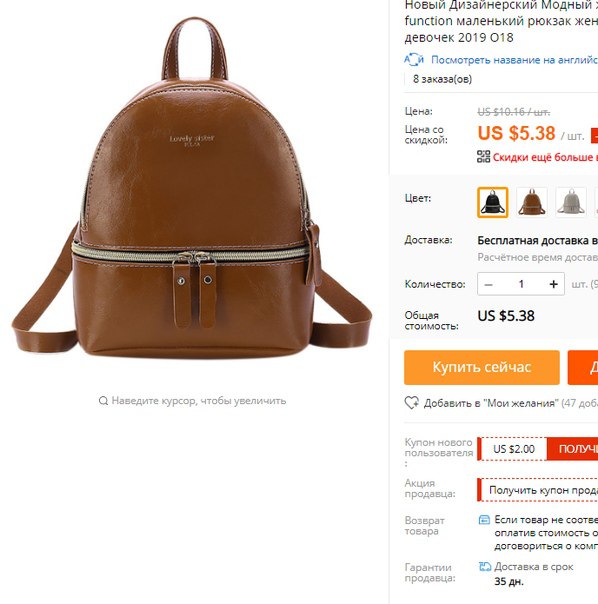The height and width of the screenshot is (604, 598).
Task: Click the QR code icon beside the extra discounts text
Action: [484, 156]
